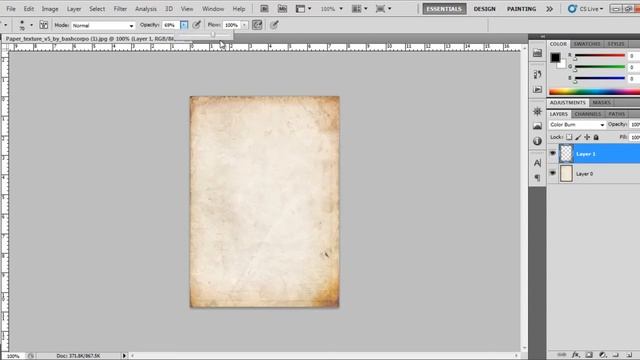Open the Layer menu
Screen dimensions: 640x360
[x=74, y=9]
